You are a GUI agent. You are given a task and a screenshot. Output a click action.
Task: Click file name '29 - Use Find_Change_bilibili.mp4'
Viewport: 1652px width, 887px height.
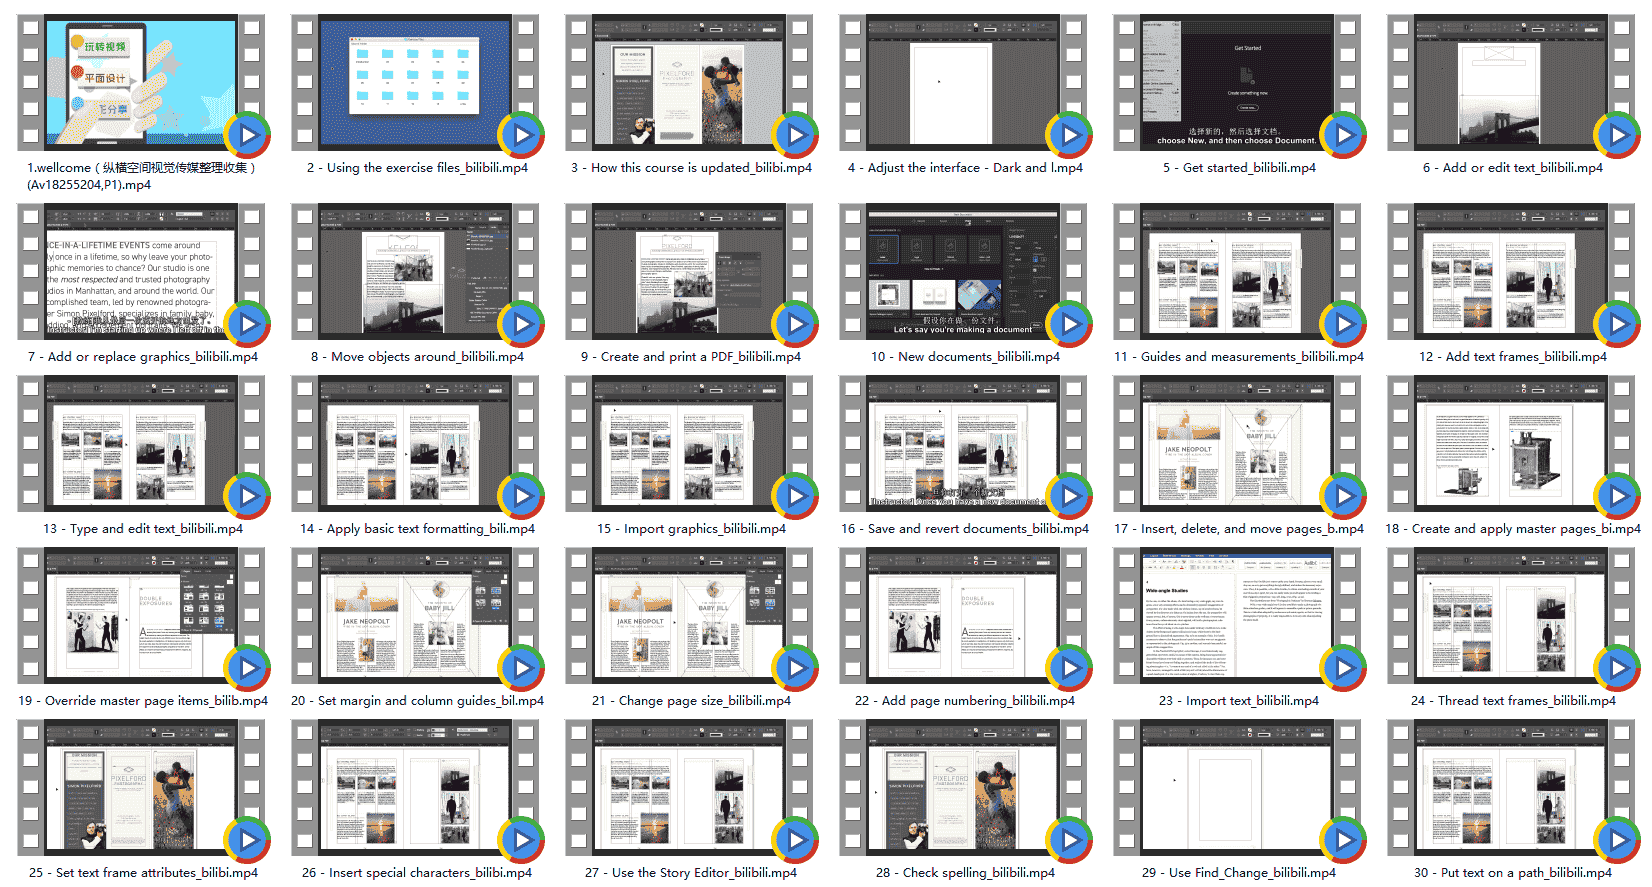point(1239,873)
